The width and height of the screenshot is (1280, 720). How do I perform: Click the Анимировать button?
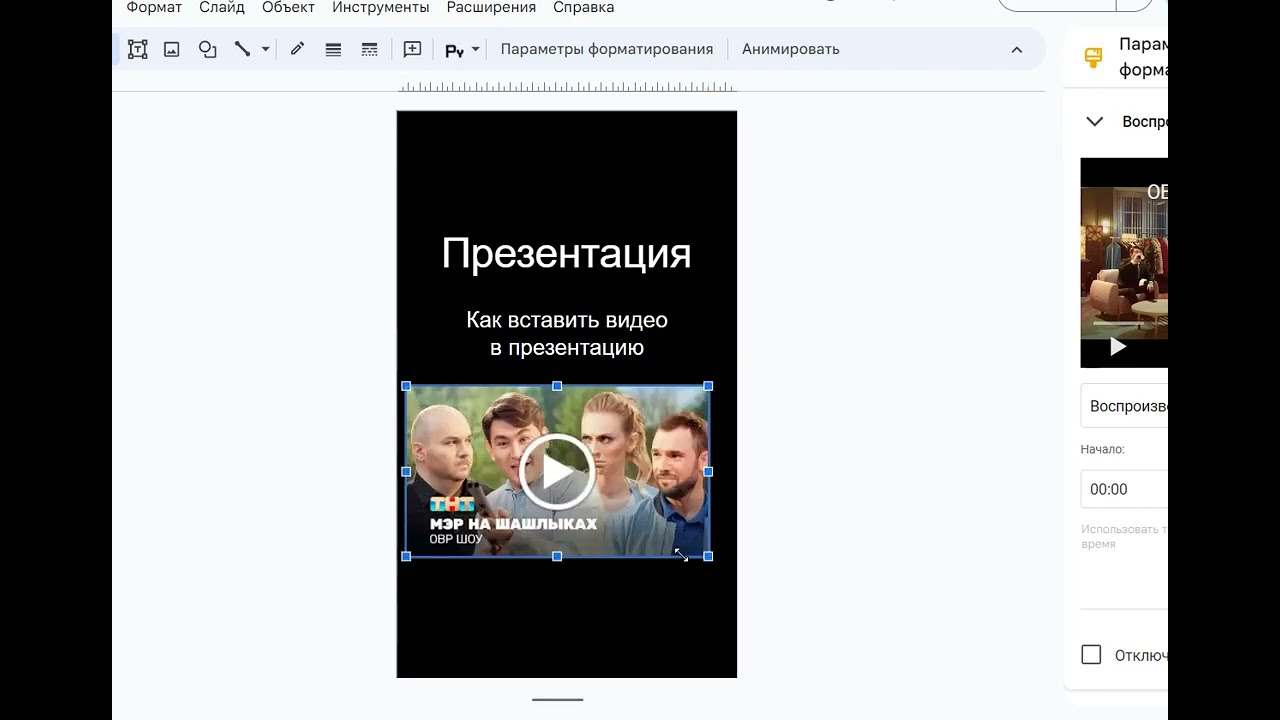point(791,49)
